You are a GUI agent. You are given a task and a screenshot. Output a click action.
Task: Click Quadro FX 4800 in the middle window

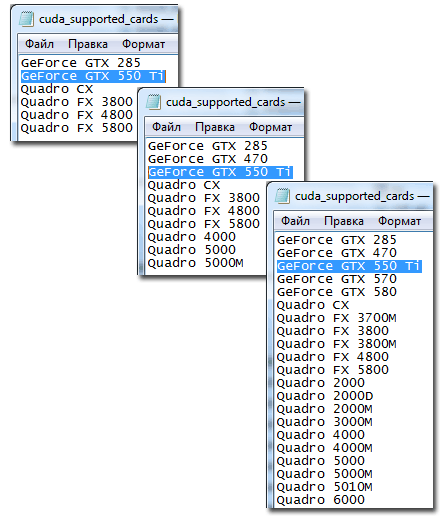coord(204,211)
